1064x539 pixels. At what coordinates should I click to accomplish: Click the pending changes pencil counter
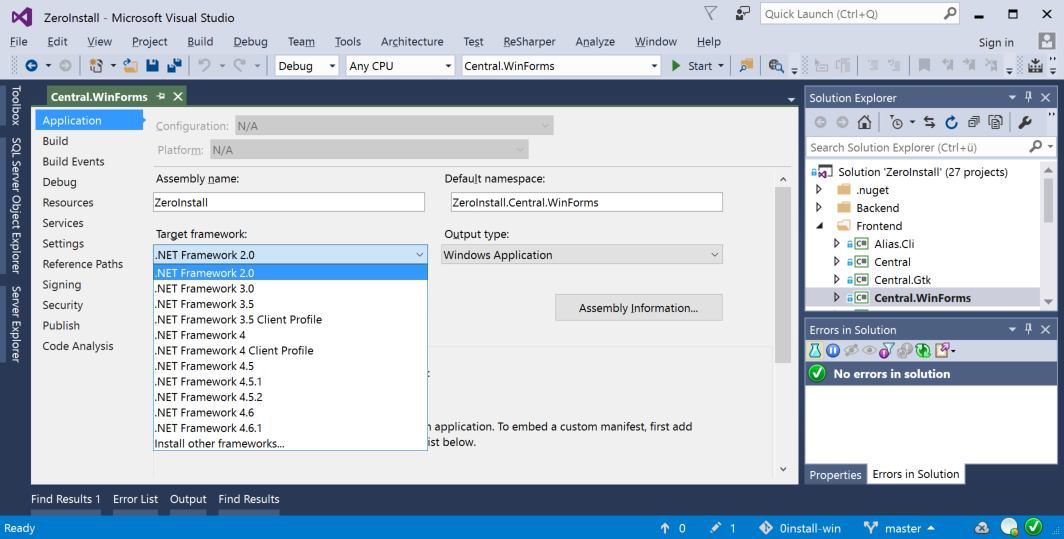723,528
